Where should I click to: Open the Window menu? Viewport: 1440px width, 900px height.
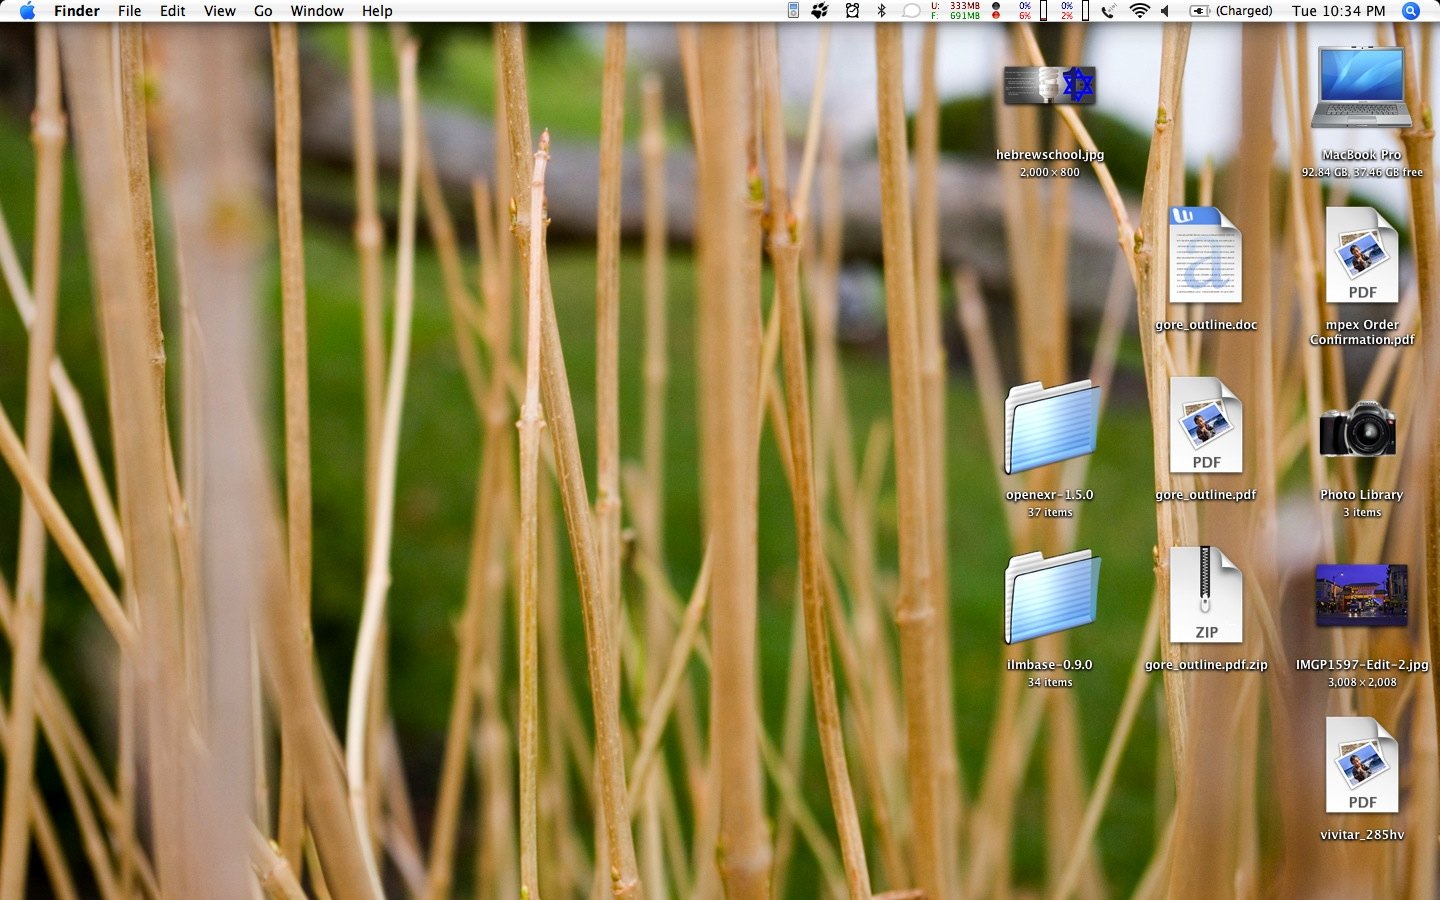(x=317, y=11)
